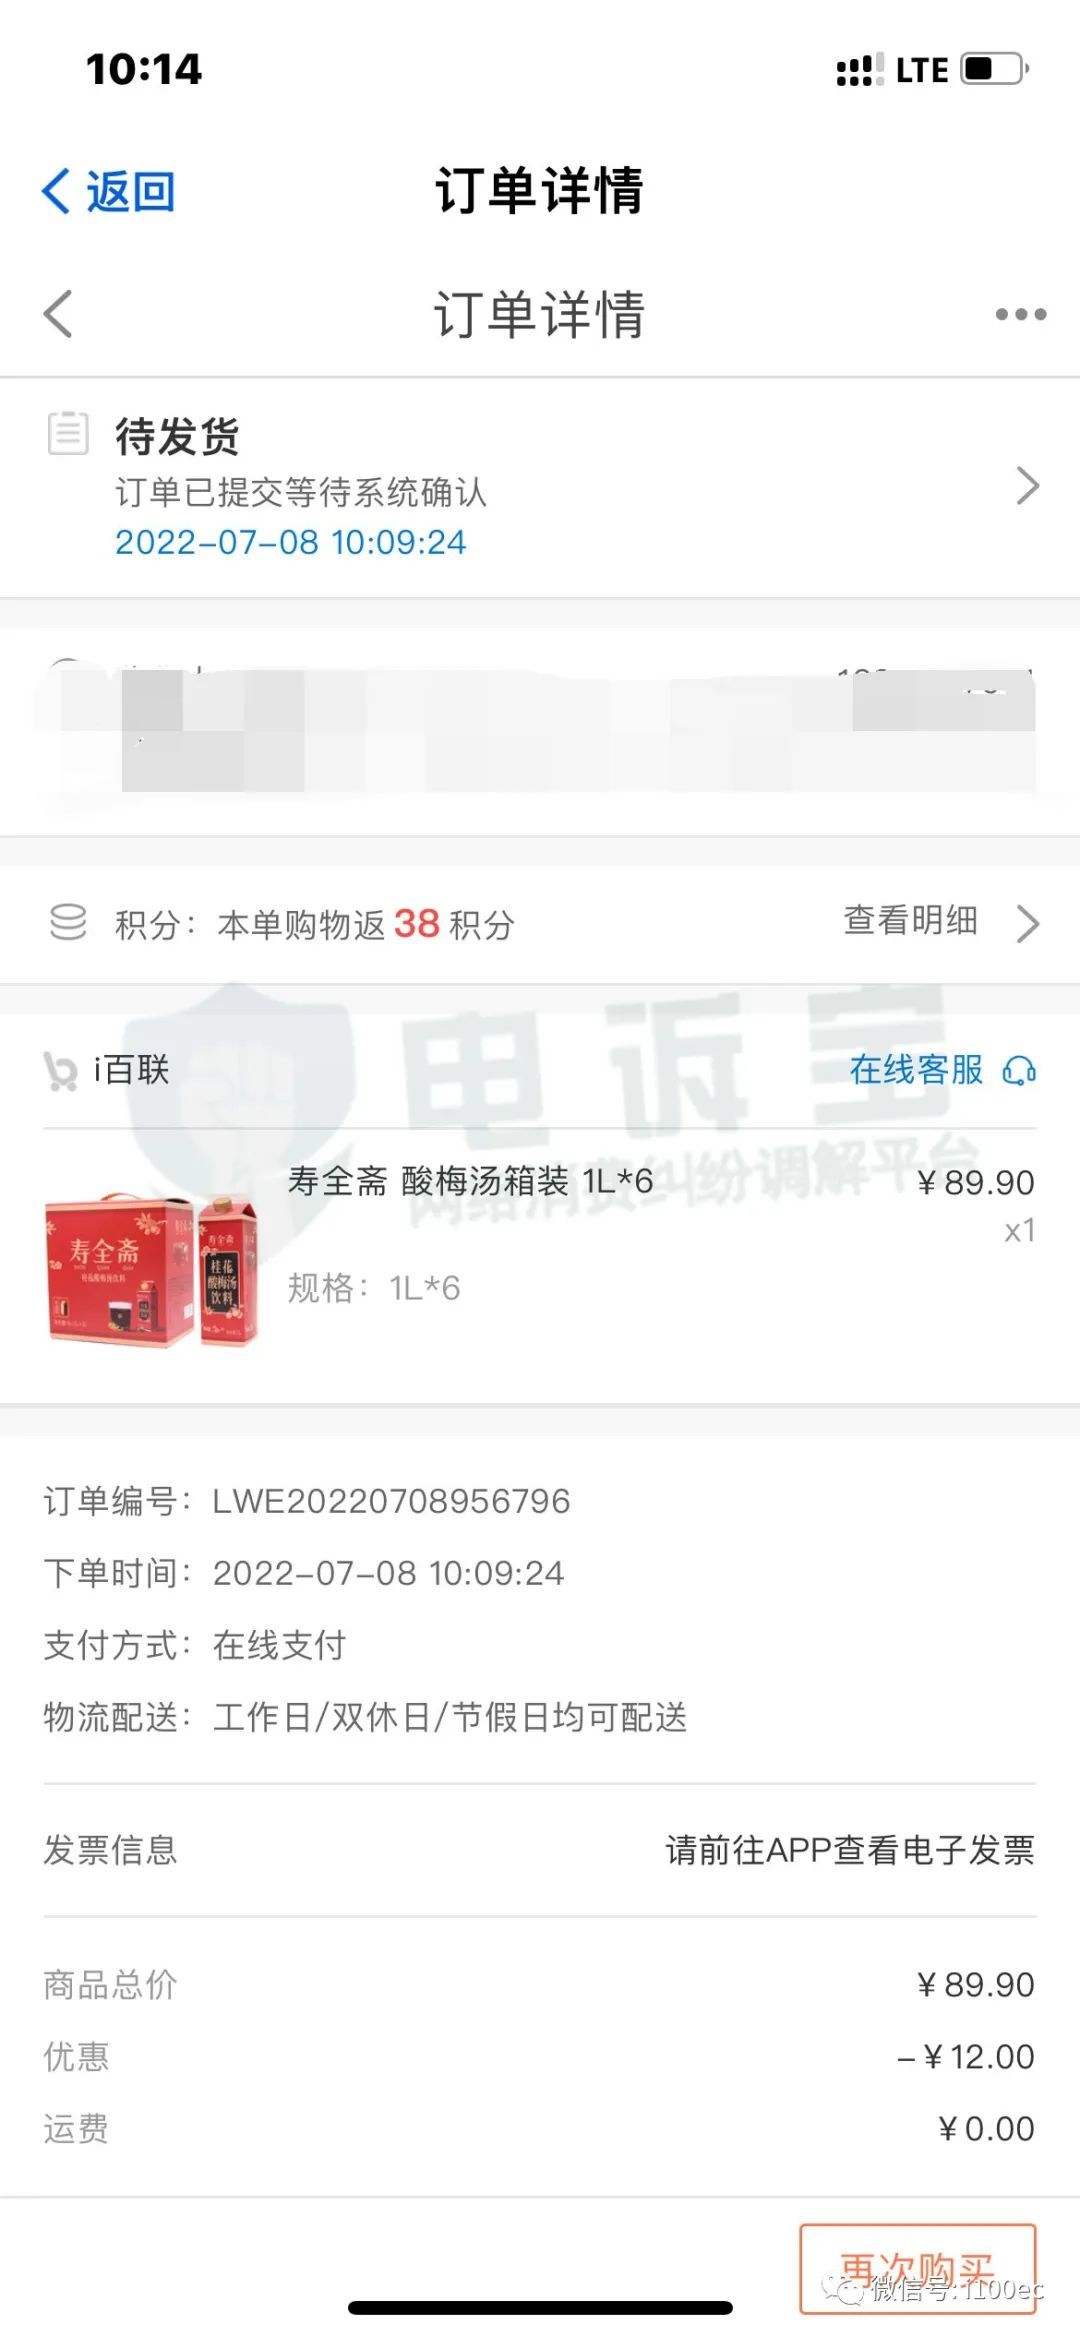The image size is (1080, 2337).
Task: Tap the customer service headset icon
Action: tap(1019, 1071)
